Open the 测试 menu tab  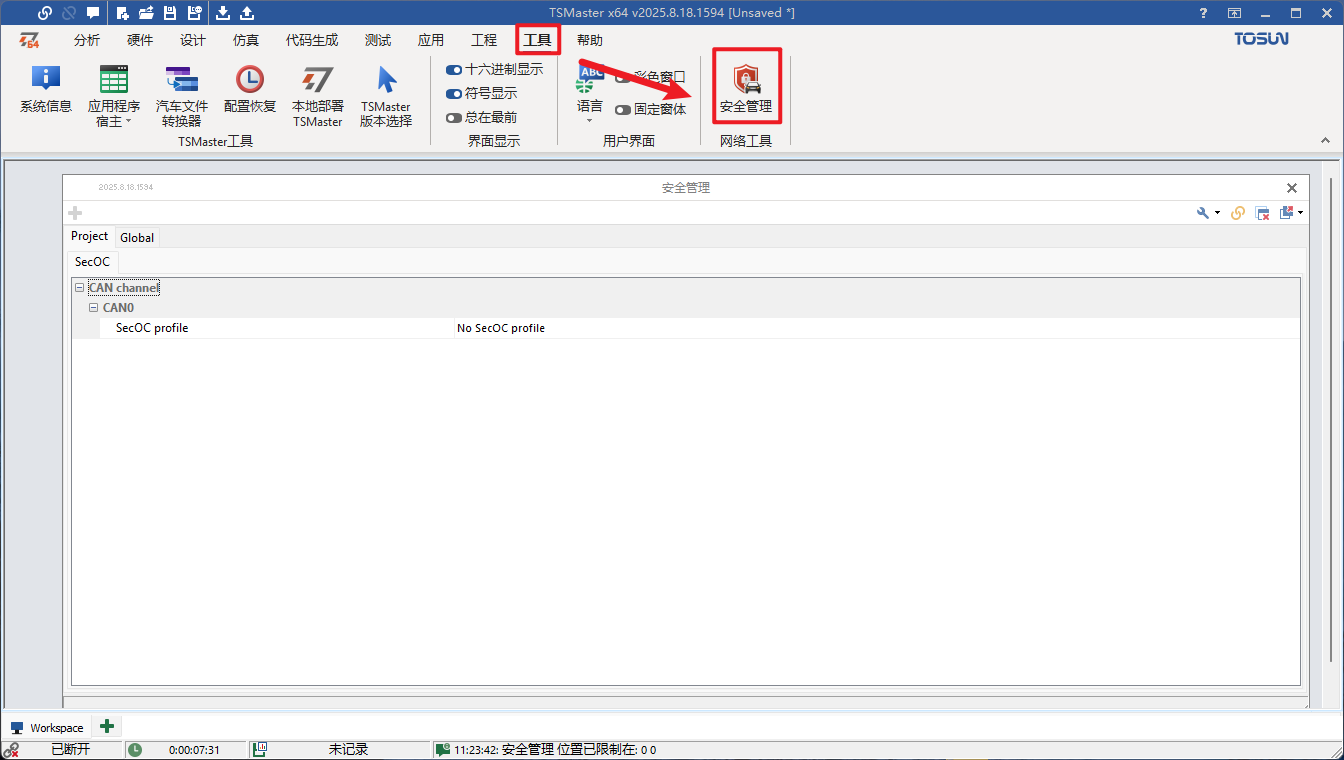[378, 40]
